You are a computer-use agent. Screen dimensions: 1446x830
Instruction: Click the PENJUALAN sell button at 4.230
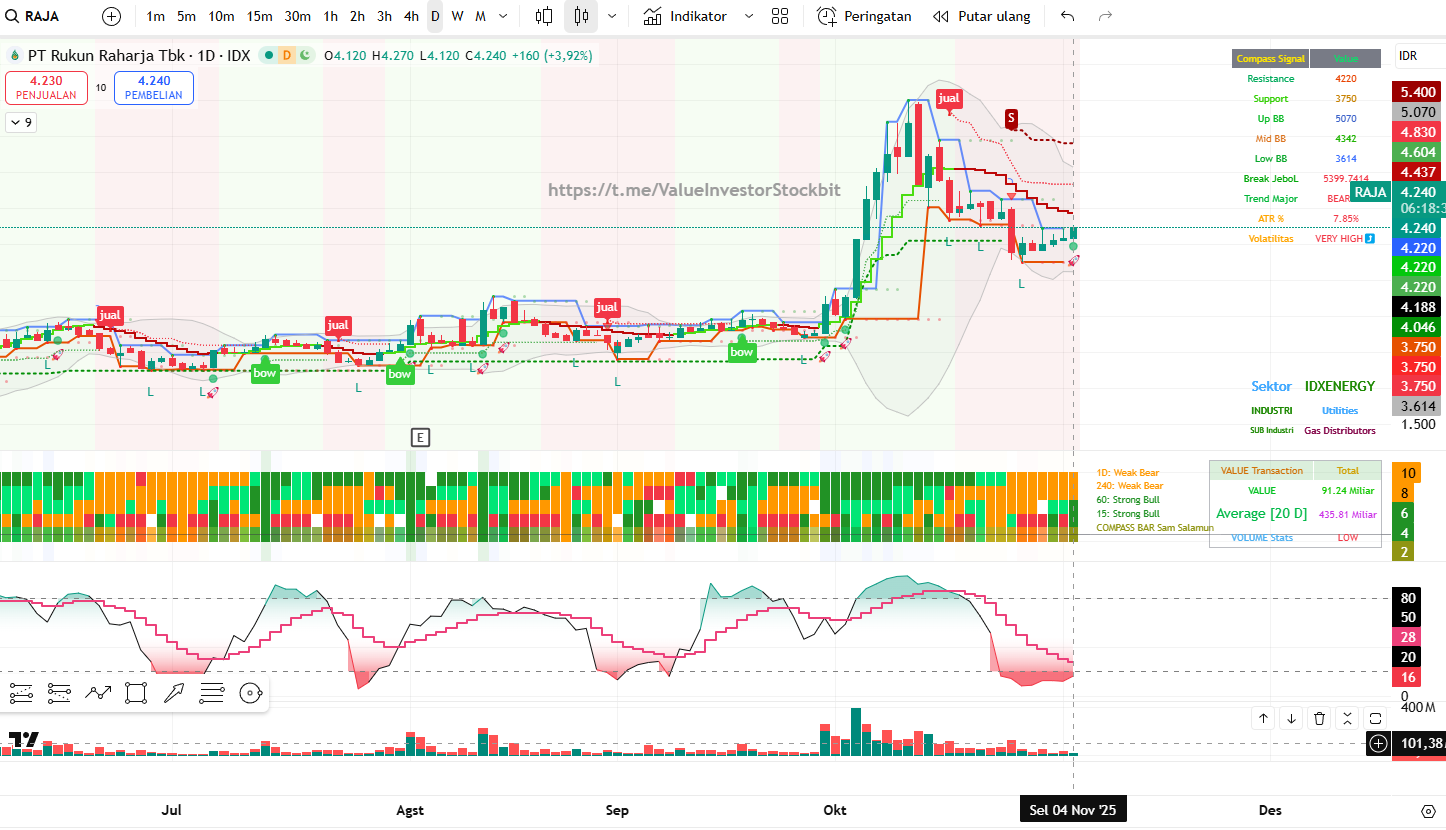pos(46,88)
